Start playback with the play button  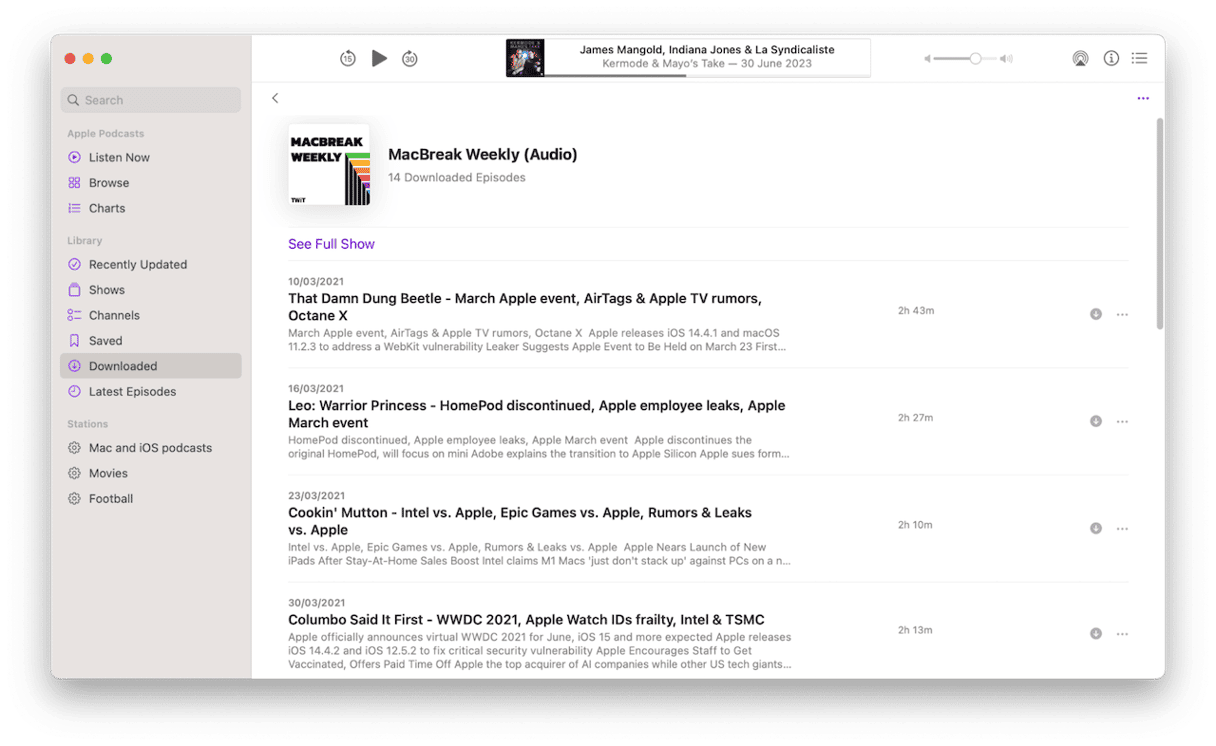pos(379,59)
